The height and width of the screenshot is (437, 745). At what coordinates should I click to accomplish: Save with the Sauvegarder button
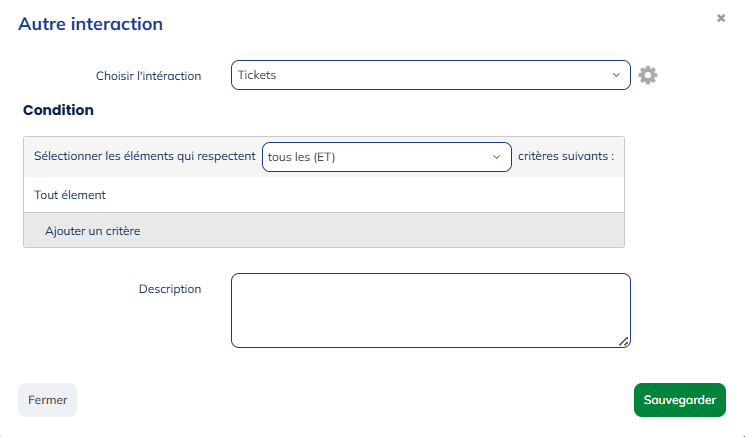[679, 400]
